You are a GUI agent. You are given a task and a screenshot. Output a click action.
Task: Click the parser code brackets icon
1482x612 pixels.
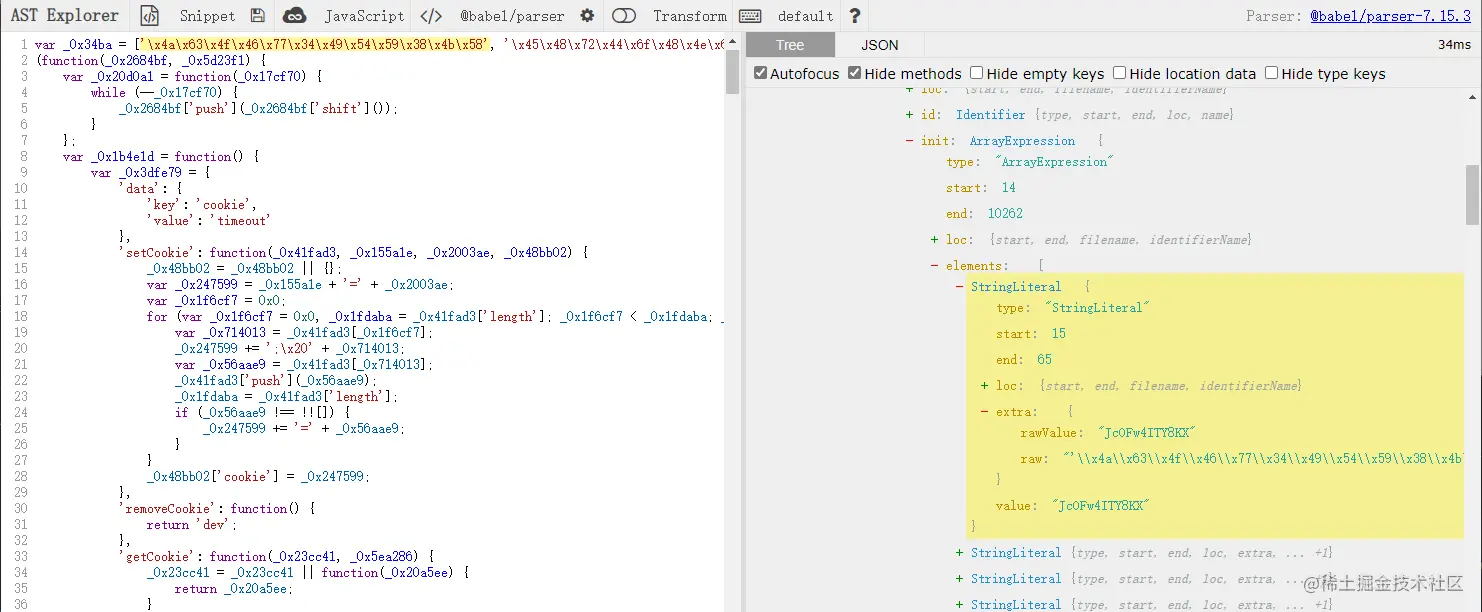431,16
